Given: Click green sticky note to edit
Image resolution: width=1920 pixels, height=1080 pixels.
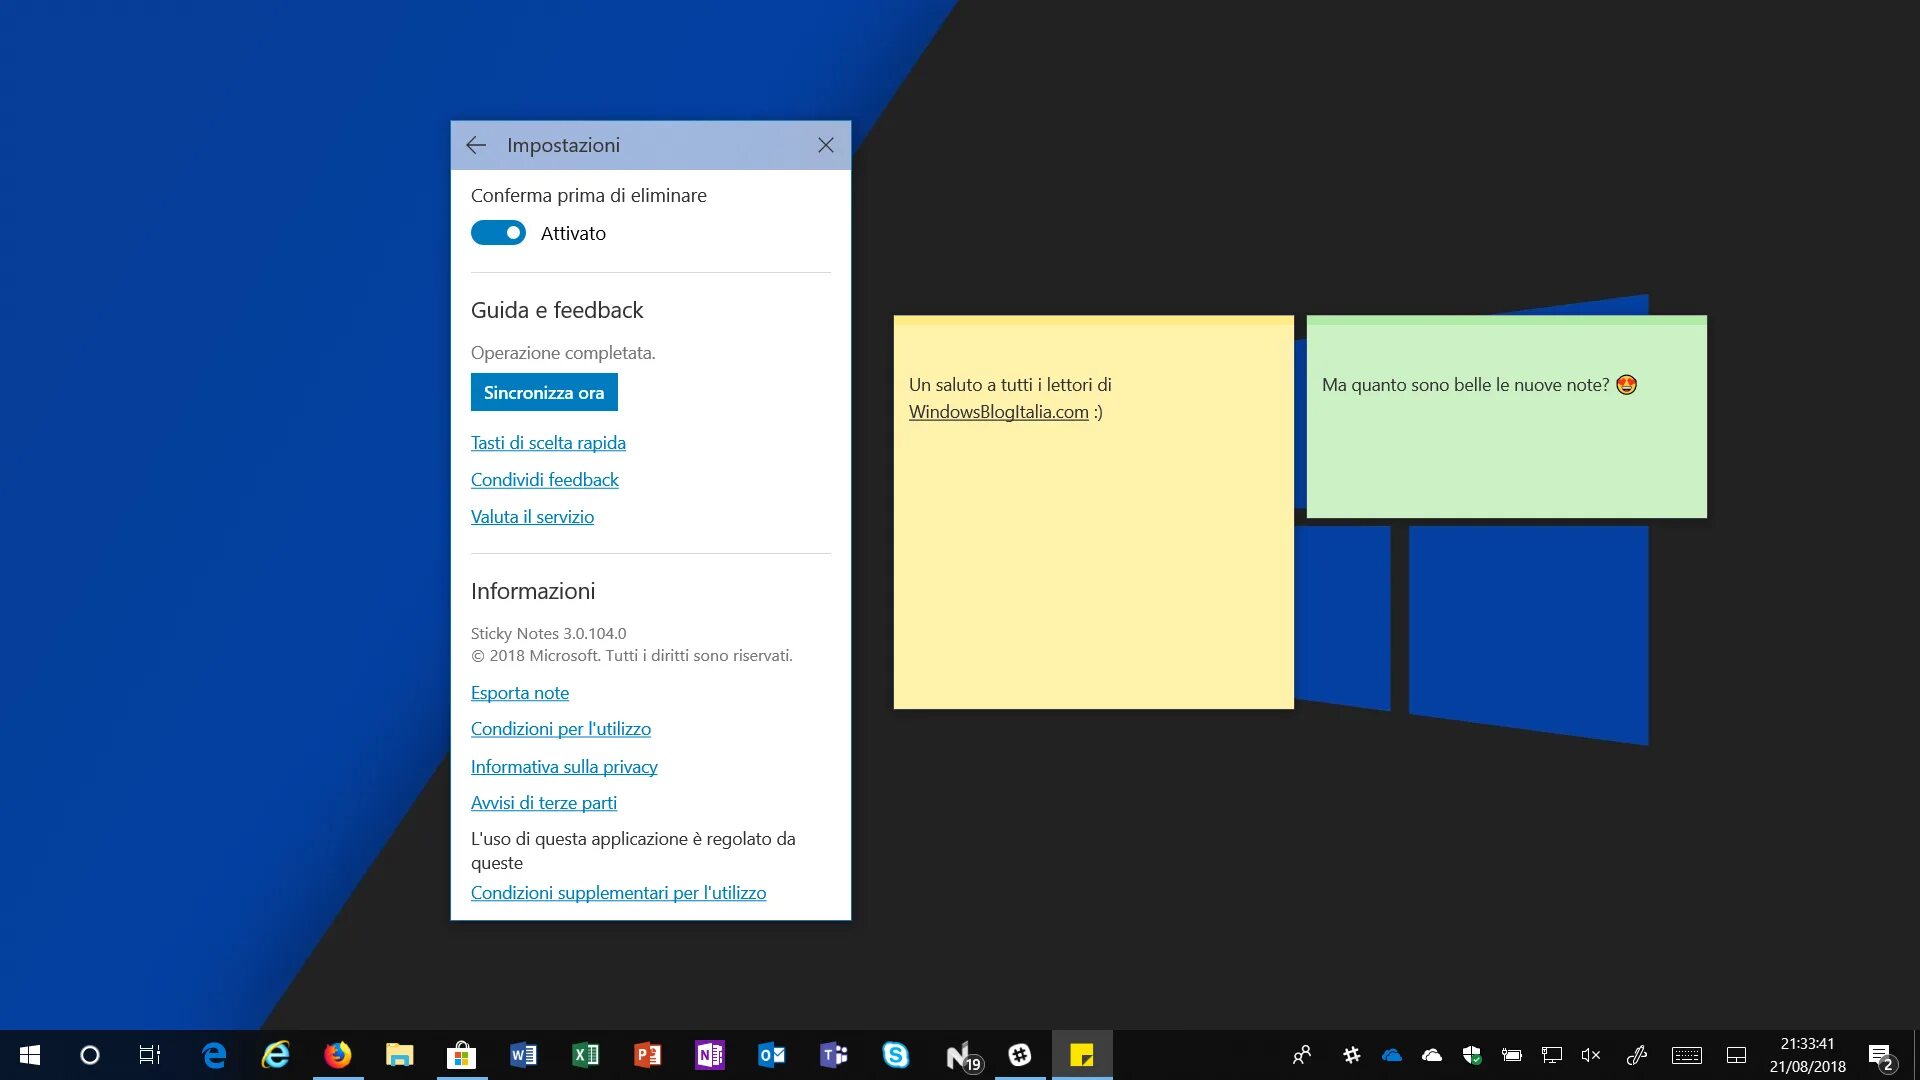Looking at the screenshot, I should (x=1505, y=415).
